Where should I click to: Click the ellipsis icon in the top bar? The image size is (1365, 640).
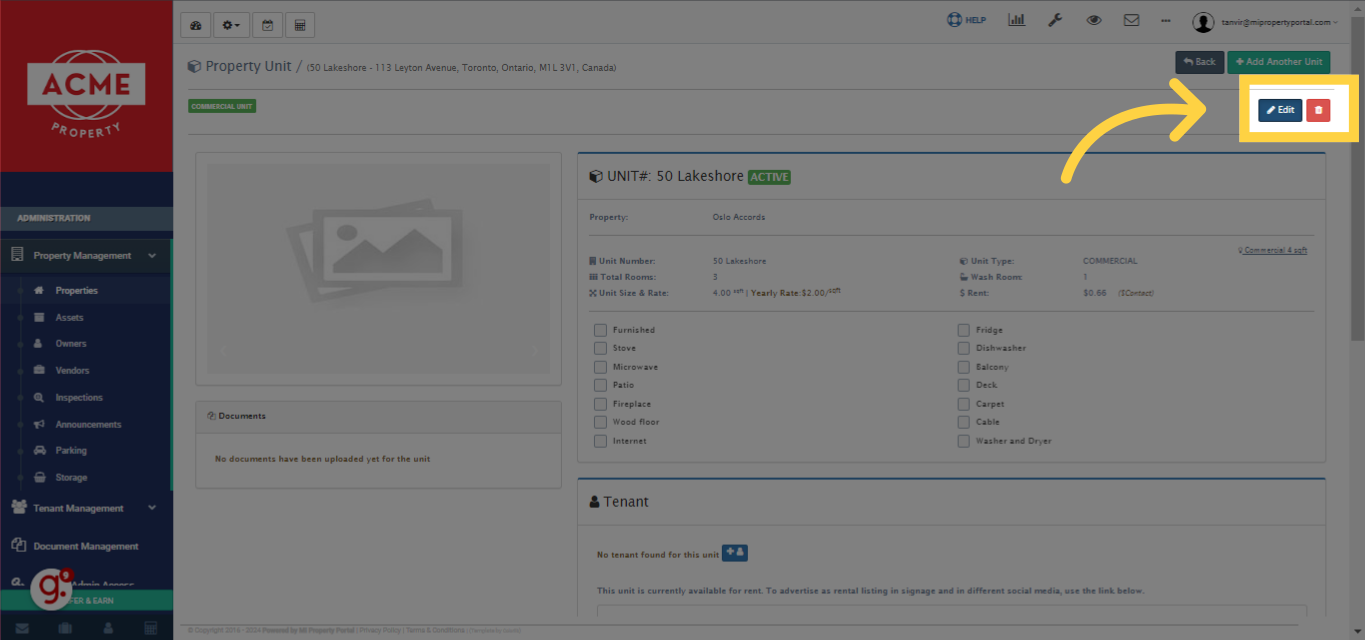click(x=1165, y=19)
